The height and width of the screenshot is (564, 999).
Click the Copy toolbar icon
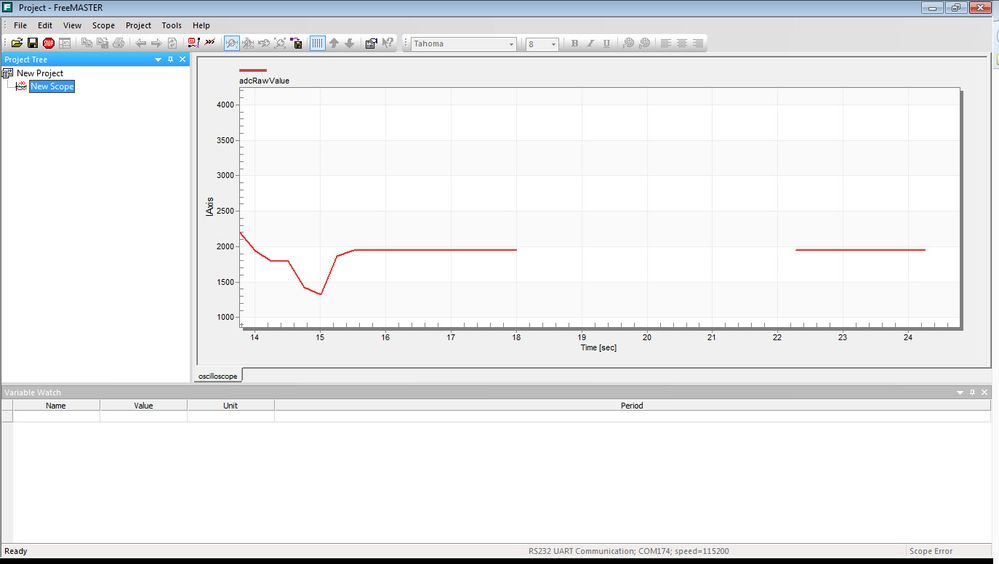click(x=87, y=43)
